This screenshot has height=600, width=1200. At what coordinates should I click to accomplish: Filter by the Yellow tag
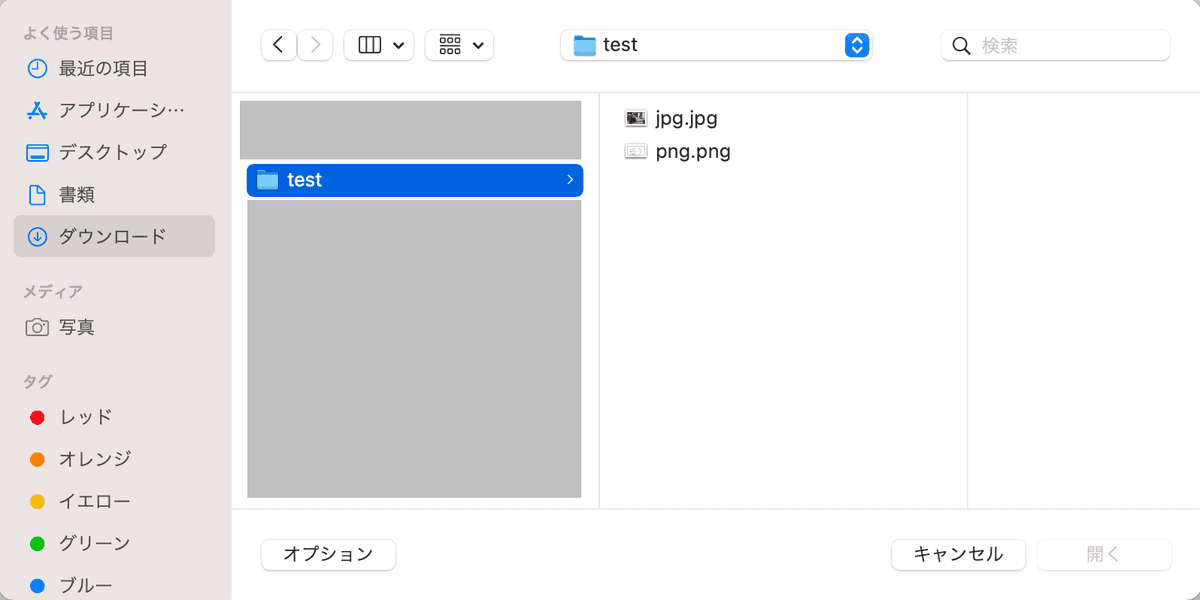94,501
